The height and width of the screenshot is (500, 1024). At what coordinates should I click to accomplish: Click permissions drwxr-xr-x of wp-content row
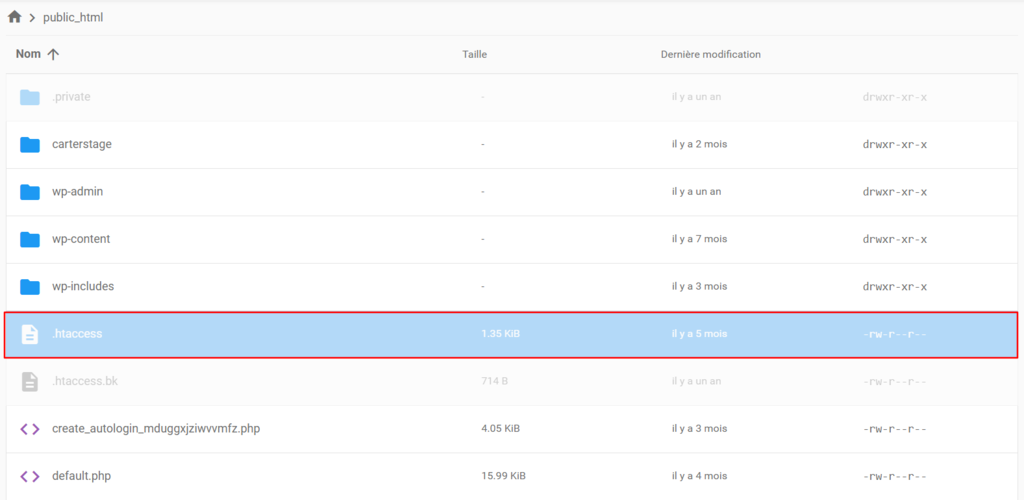pos(895,240)
